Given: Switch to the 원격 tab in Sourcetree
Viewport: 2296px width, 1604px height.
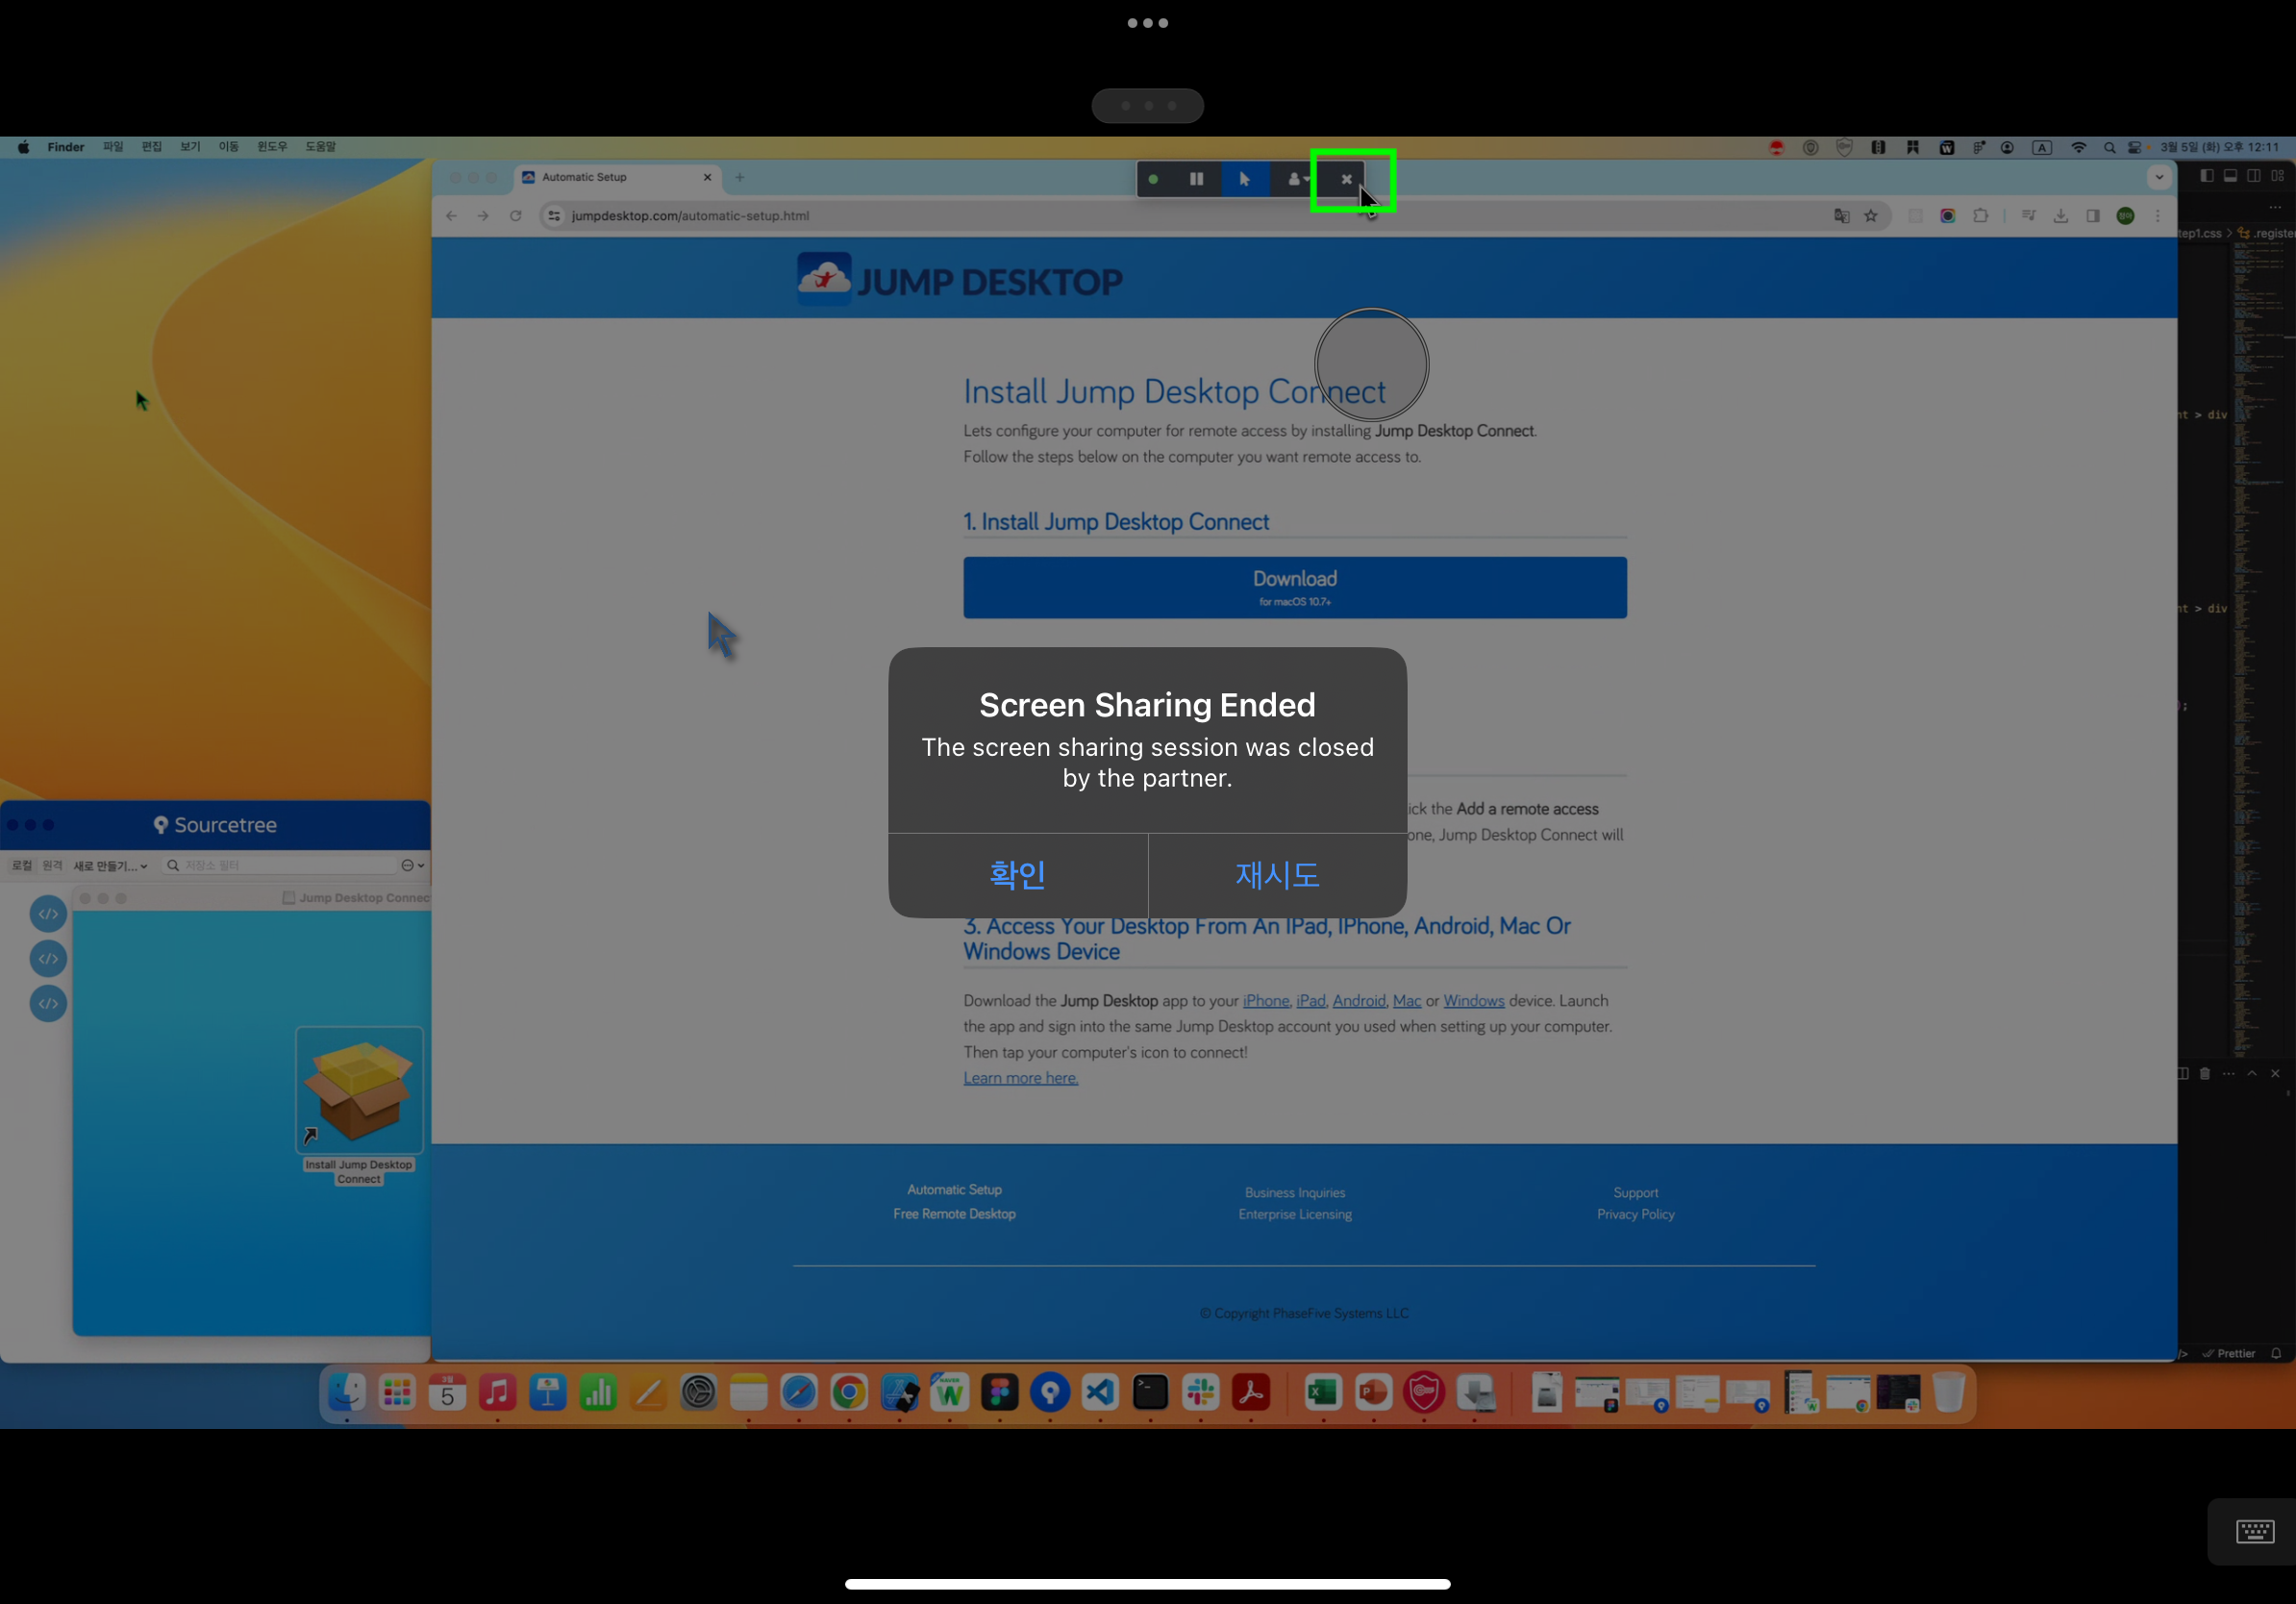Looking at the screenshot, I should (x=52, y=866).
